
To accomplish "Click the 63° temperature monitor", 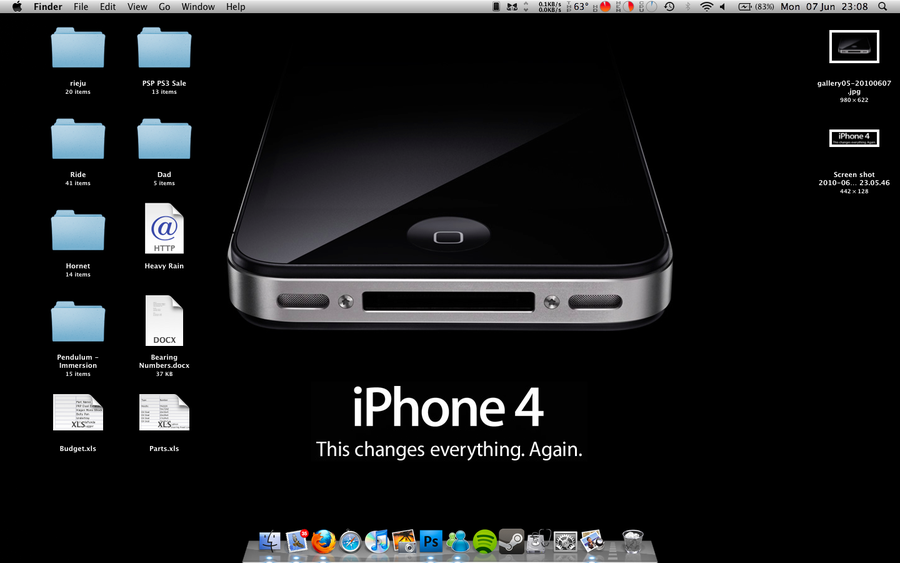I will [577, 7].
